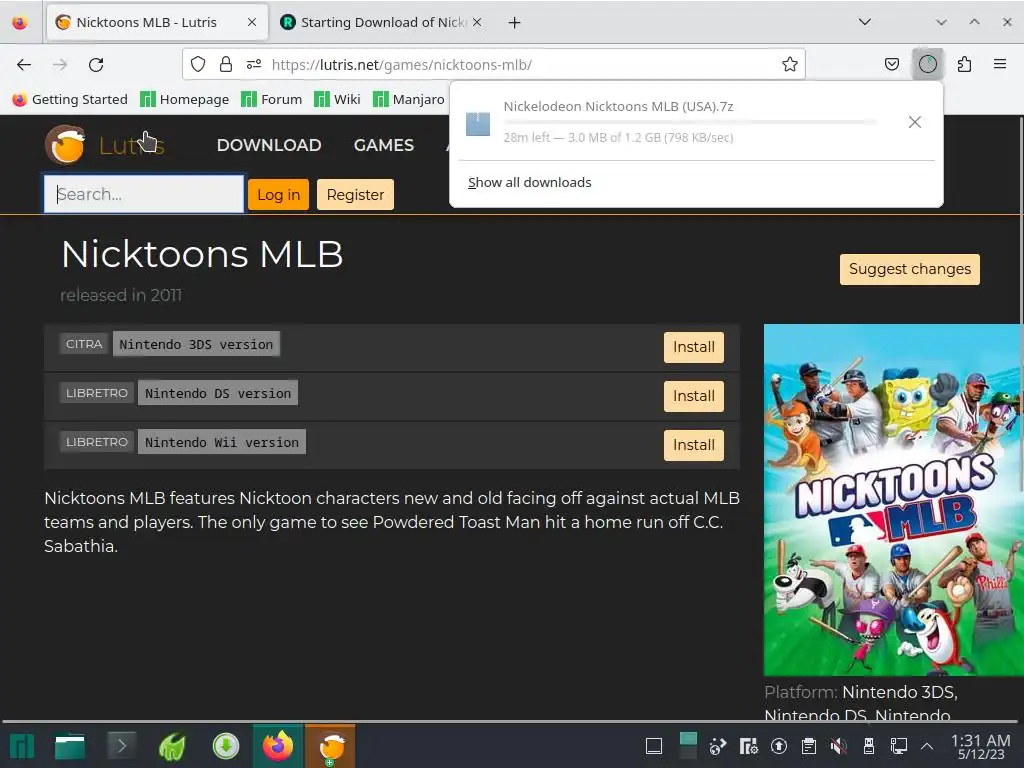Click the Nintendo Wii version label
The height and width of the screenshot is (768, 1024).
pyautogui.click(x=221, y=442)
